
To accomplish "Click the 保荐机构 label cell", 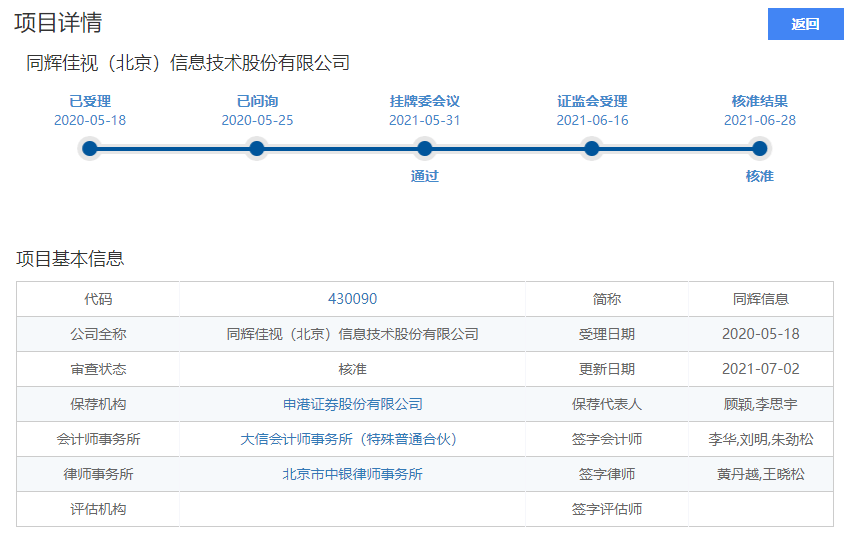I will tap(98, 404).
